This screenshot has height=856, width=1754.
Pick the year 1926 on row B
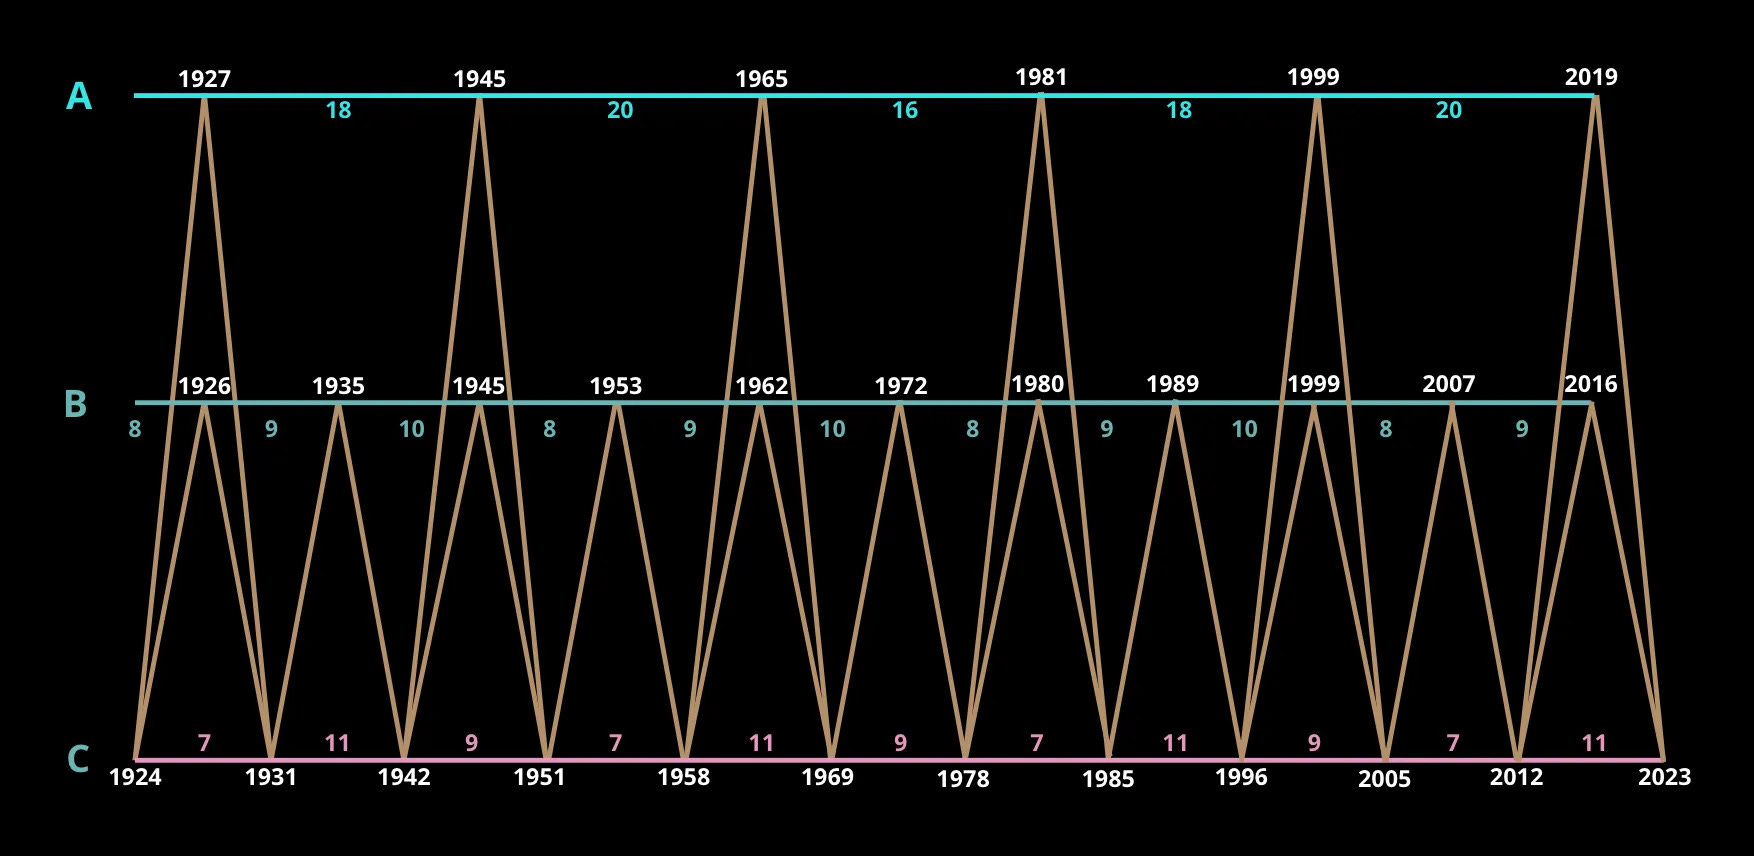click(204, 386)
